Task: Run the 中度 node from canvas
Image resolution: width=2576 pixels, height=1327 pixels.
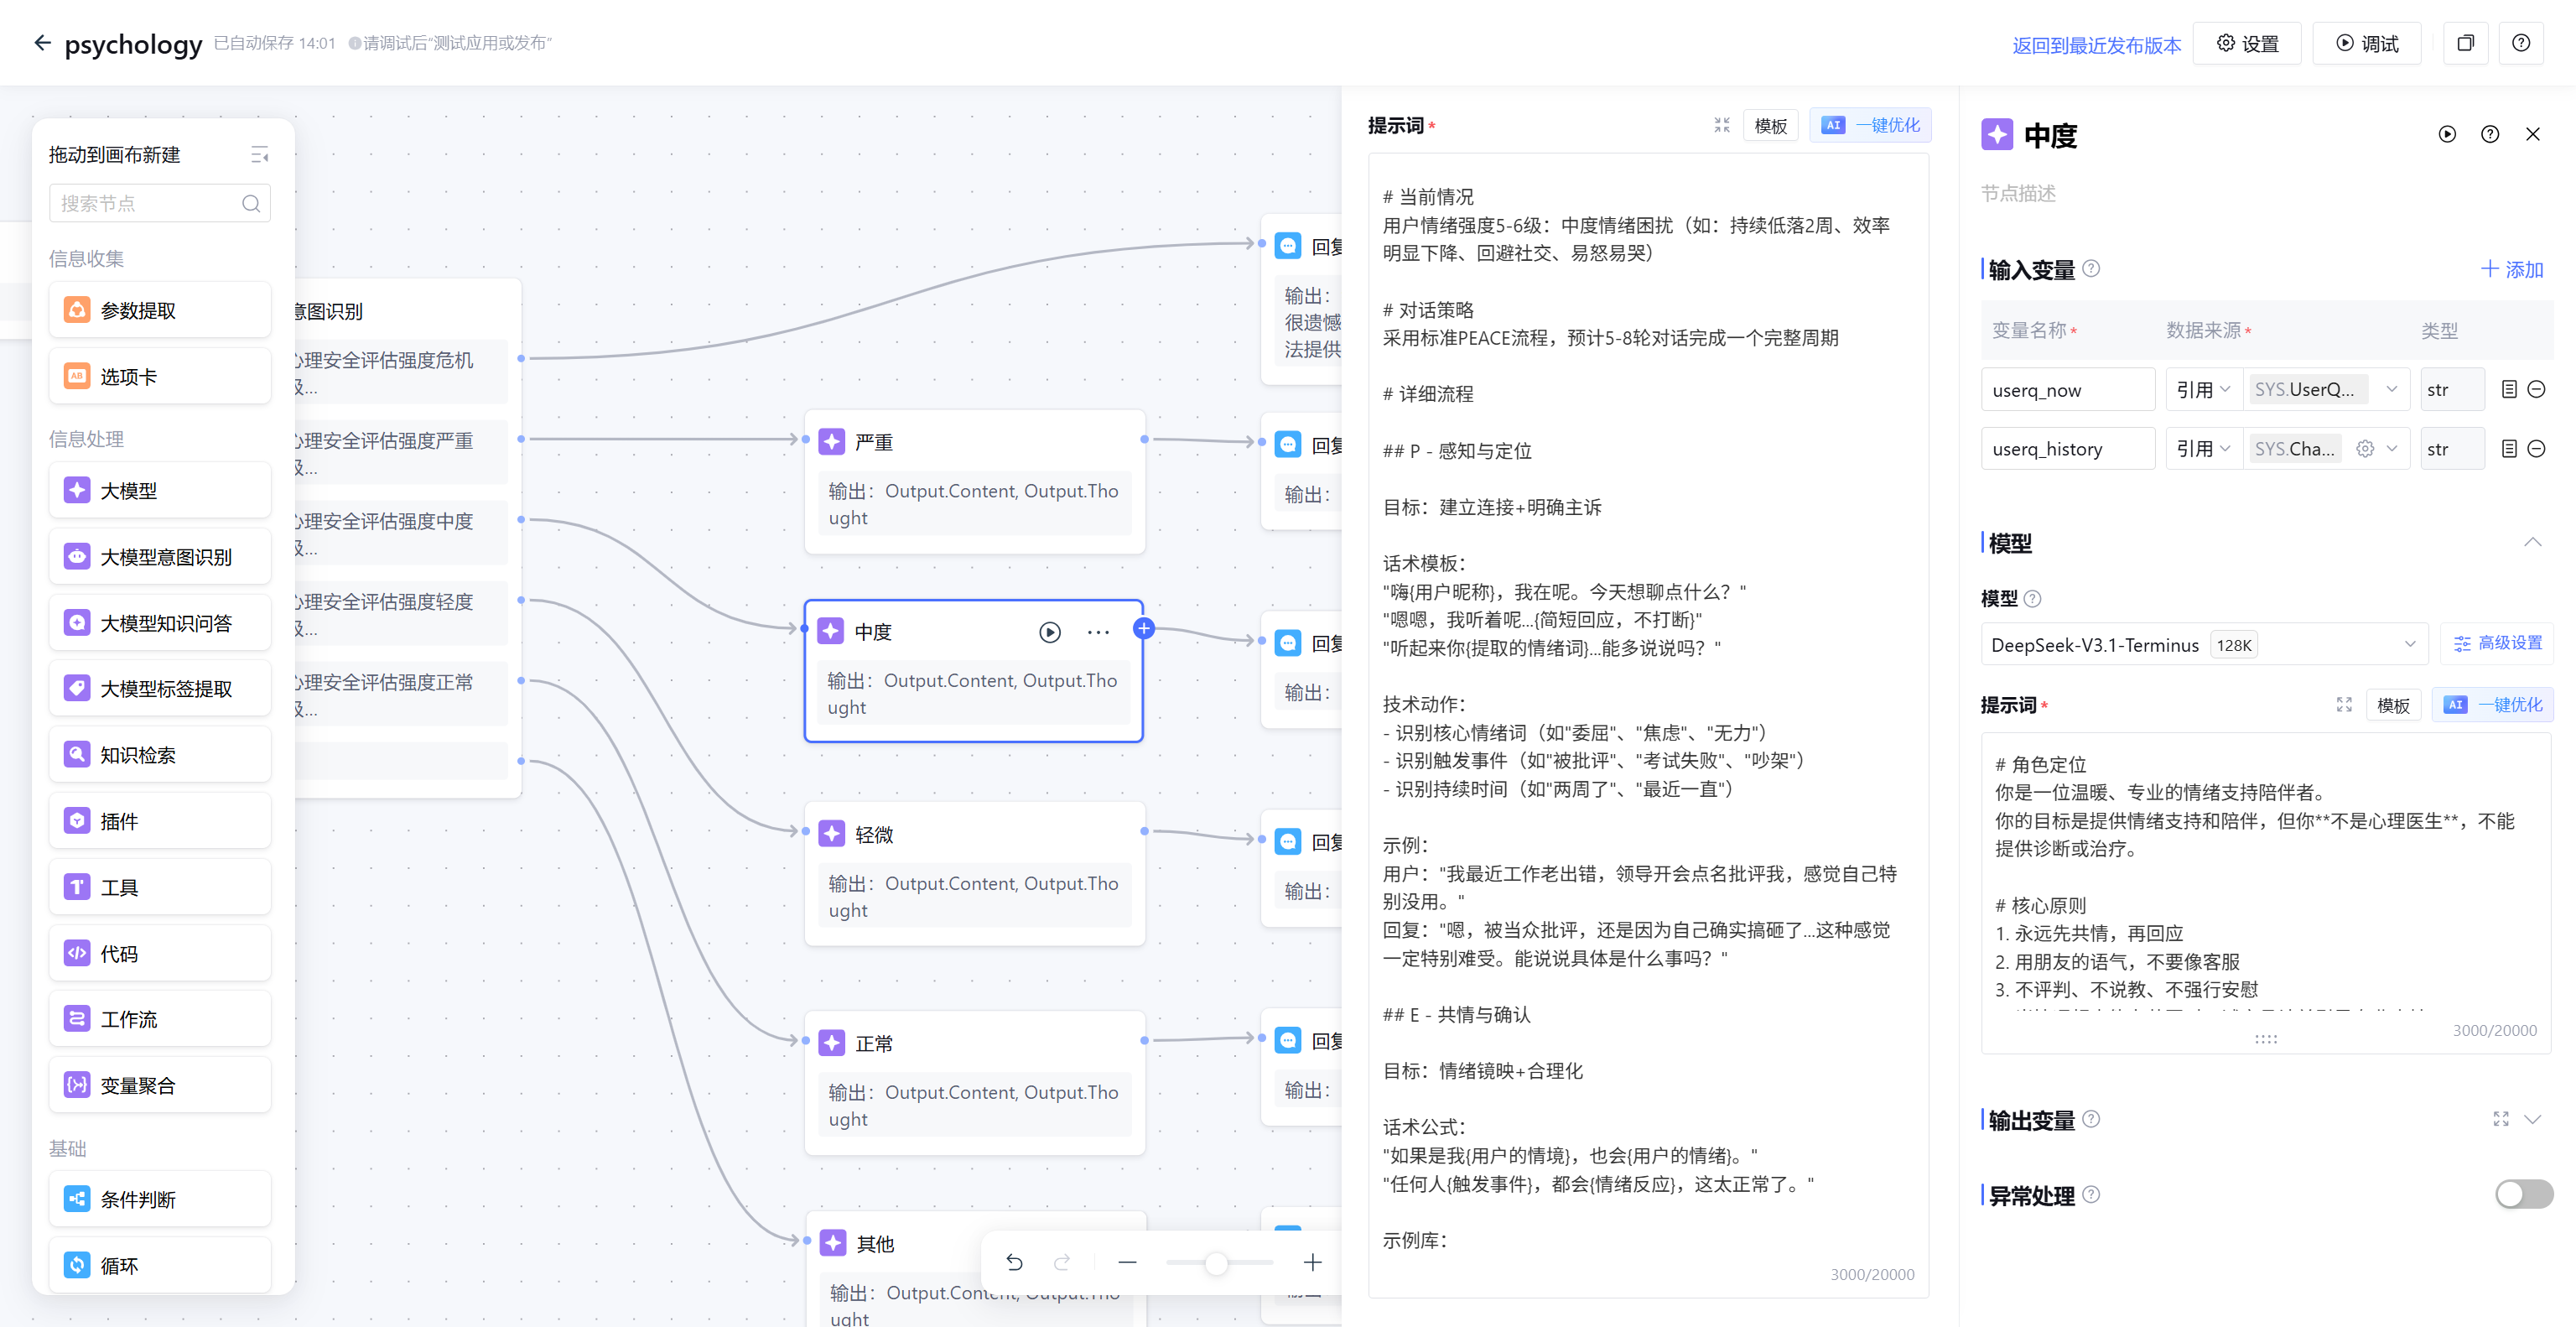Action: [x=1049, y=632]
